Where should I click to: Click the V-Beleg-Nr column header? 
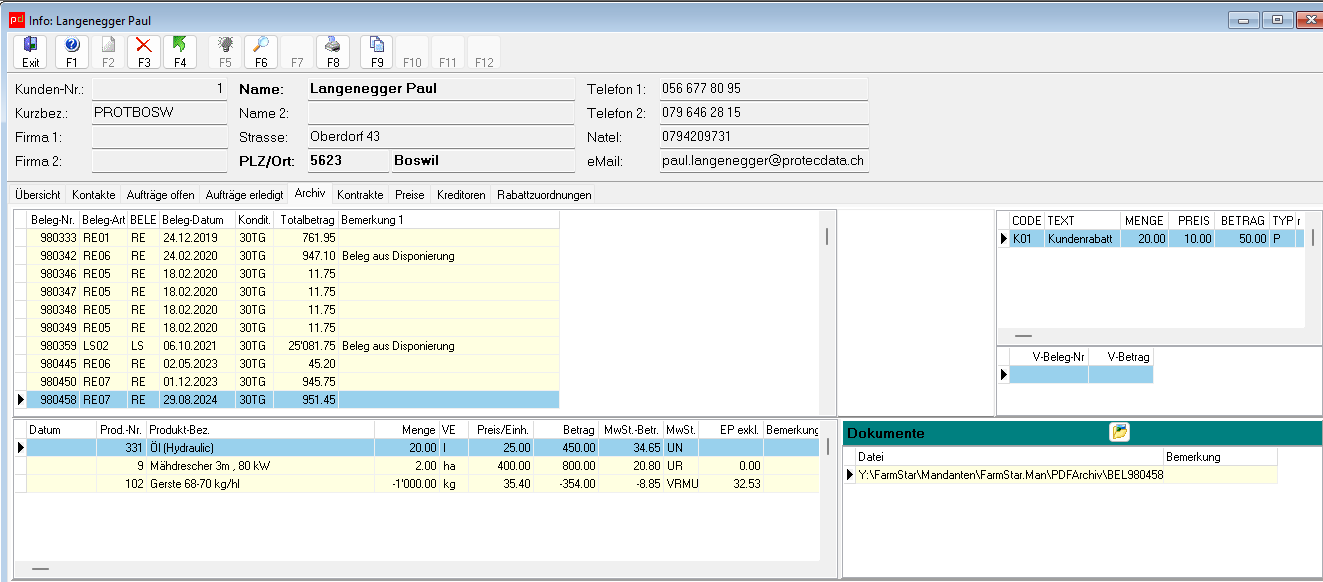[x=1049, y=356]
